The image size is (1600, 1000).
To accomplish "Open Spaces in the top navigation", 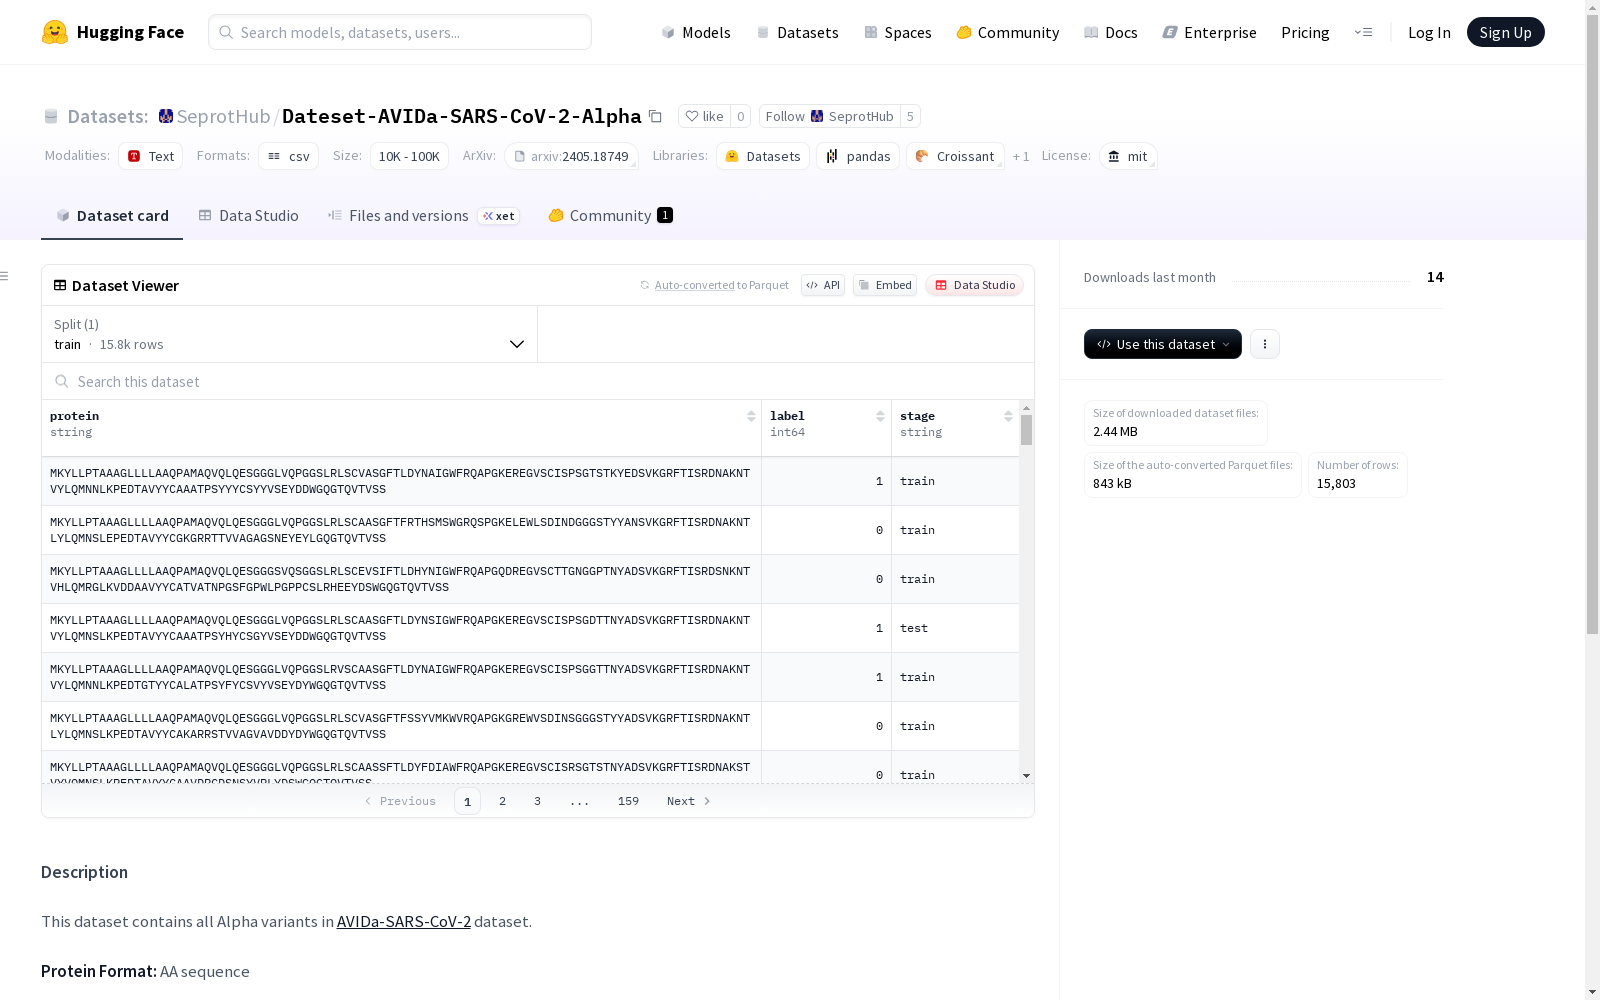I will click(x=897, y=32).
